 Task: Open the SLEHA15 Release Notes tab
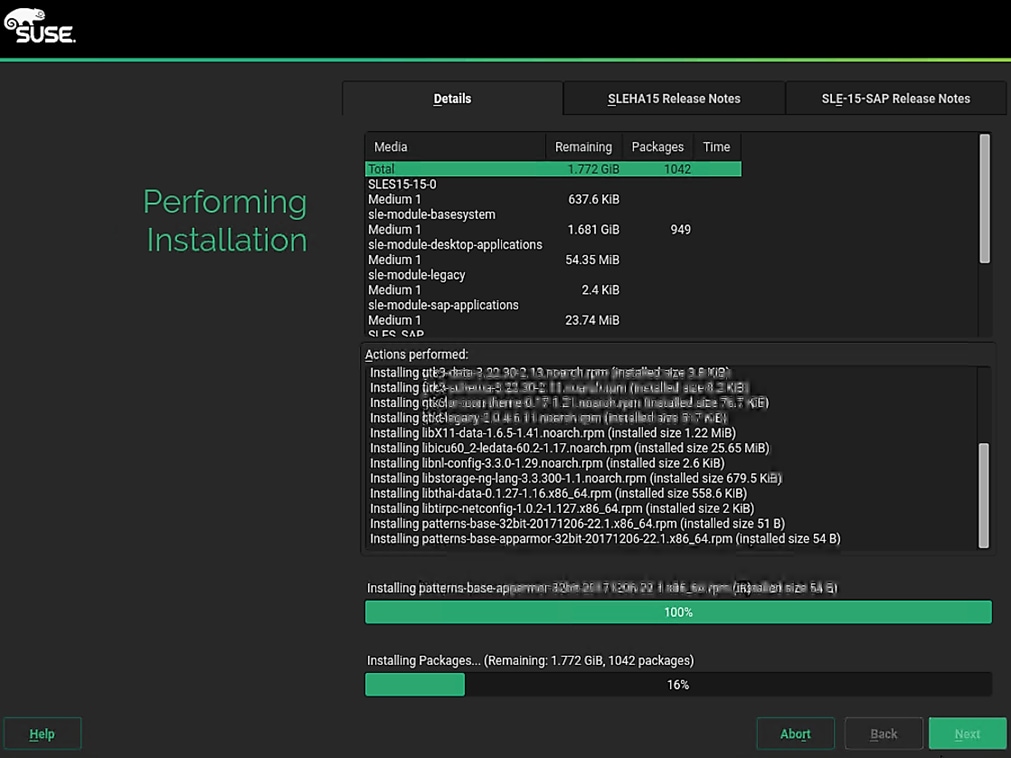(674, 99)
